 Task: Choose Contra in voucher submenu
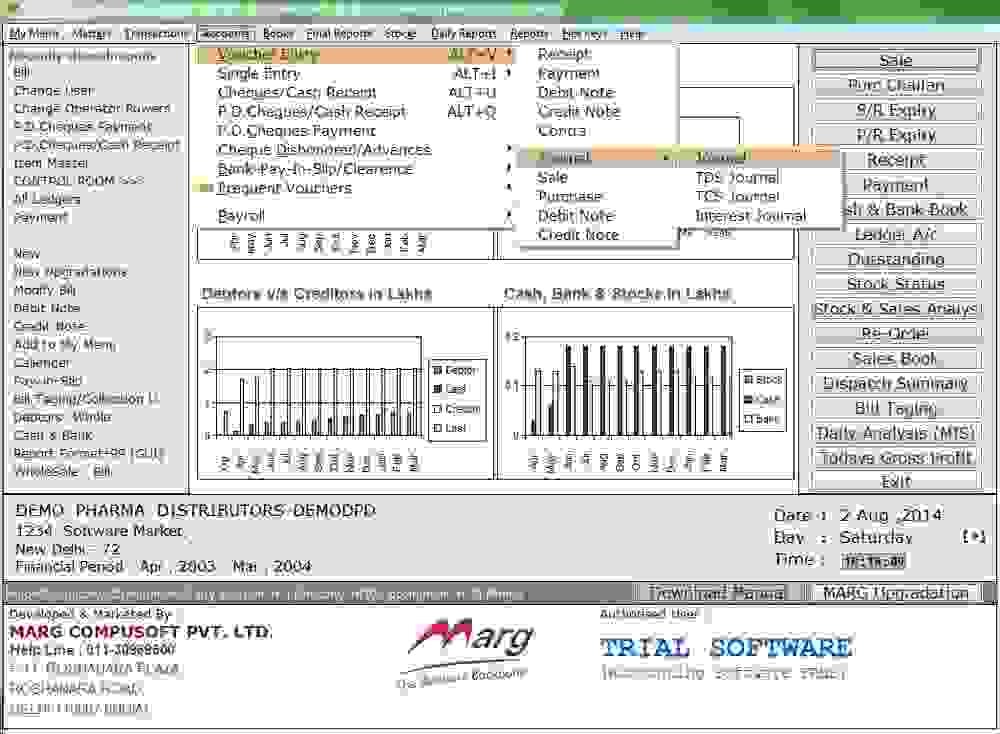click(561, 131)
